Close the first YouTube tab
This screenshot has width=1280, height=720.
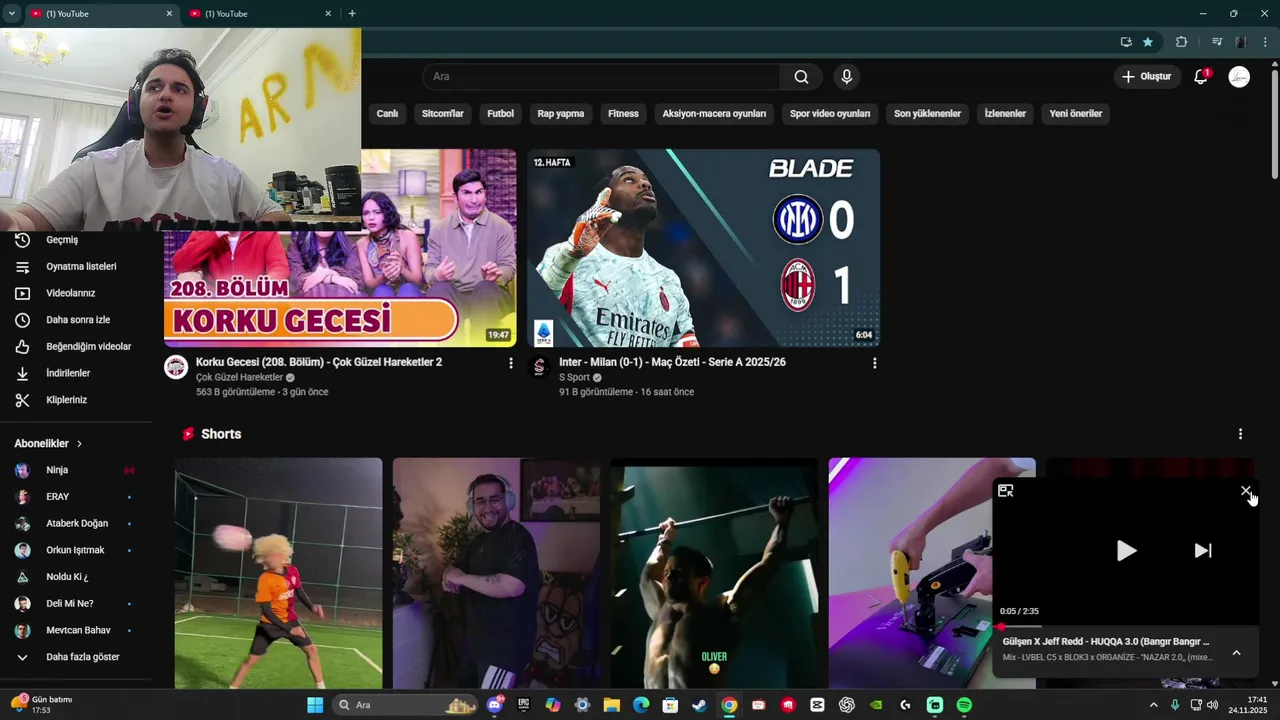[169, 14]
